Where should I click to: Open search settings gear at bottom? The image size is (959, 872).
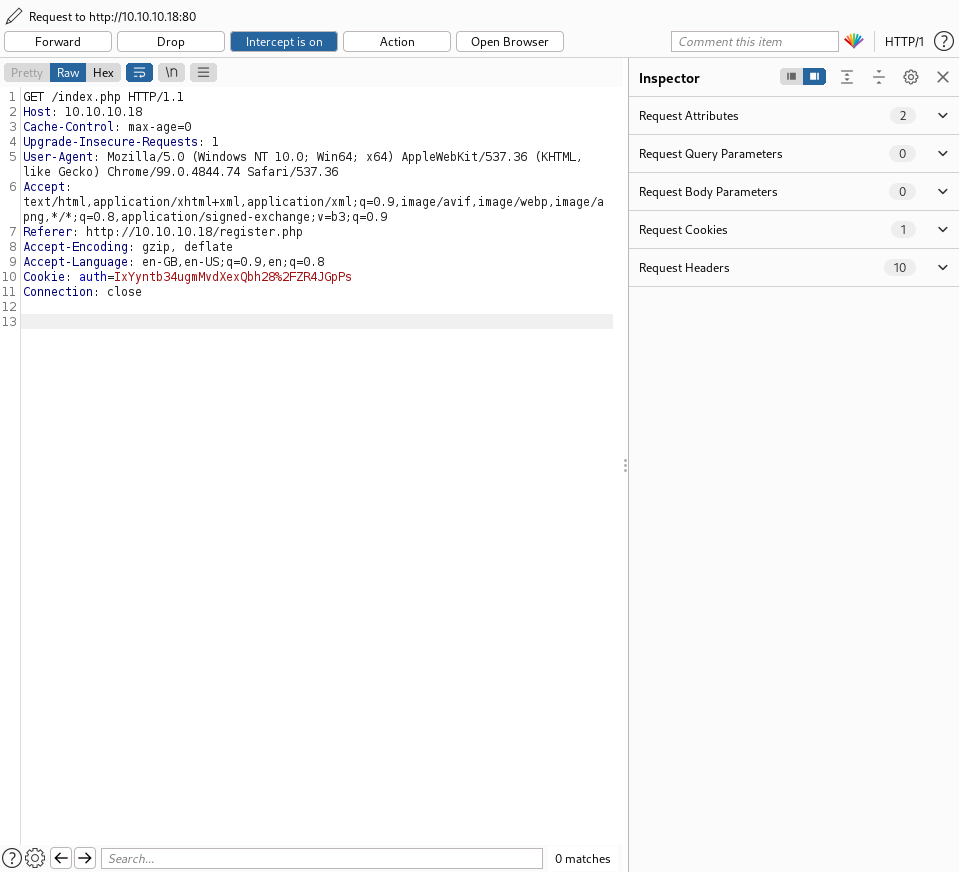pos(35,858)
